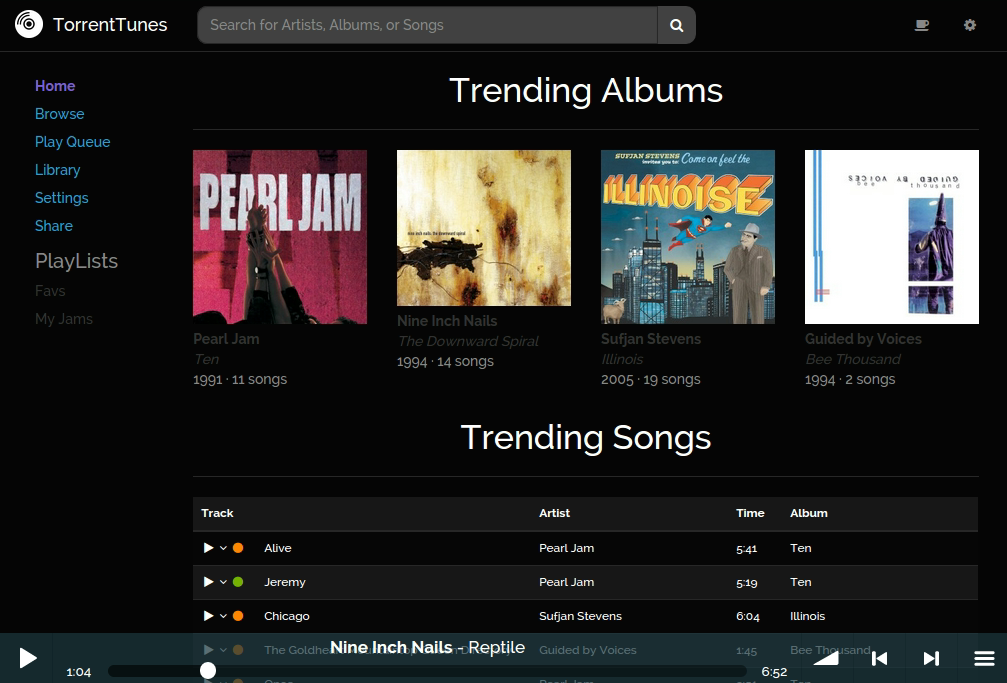Click the search magnifier button
This screenshot has height=683, width=1007.
coord(676,25)
